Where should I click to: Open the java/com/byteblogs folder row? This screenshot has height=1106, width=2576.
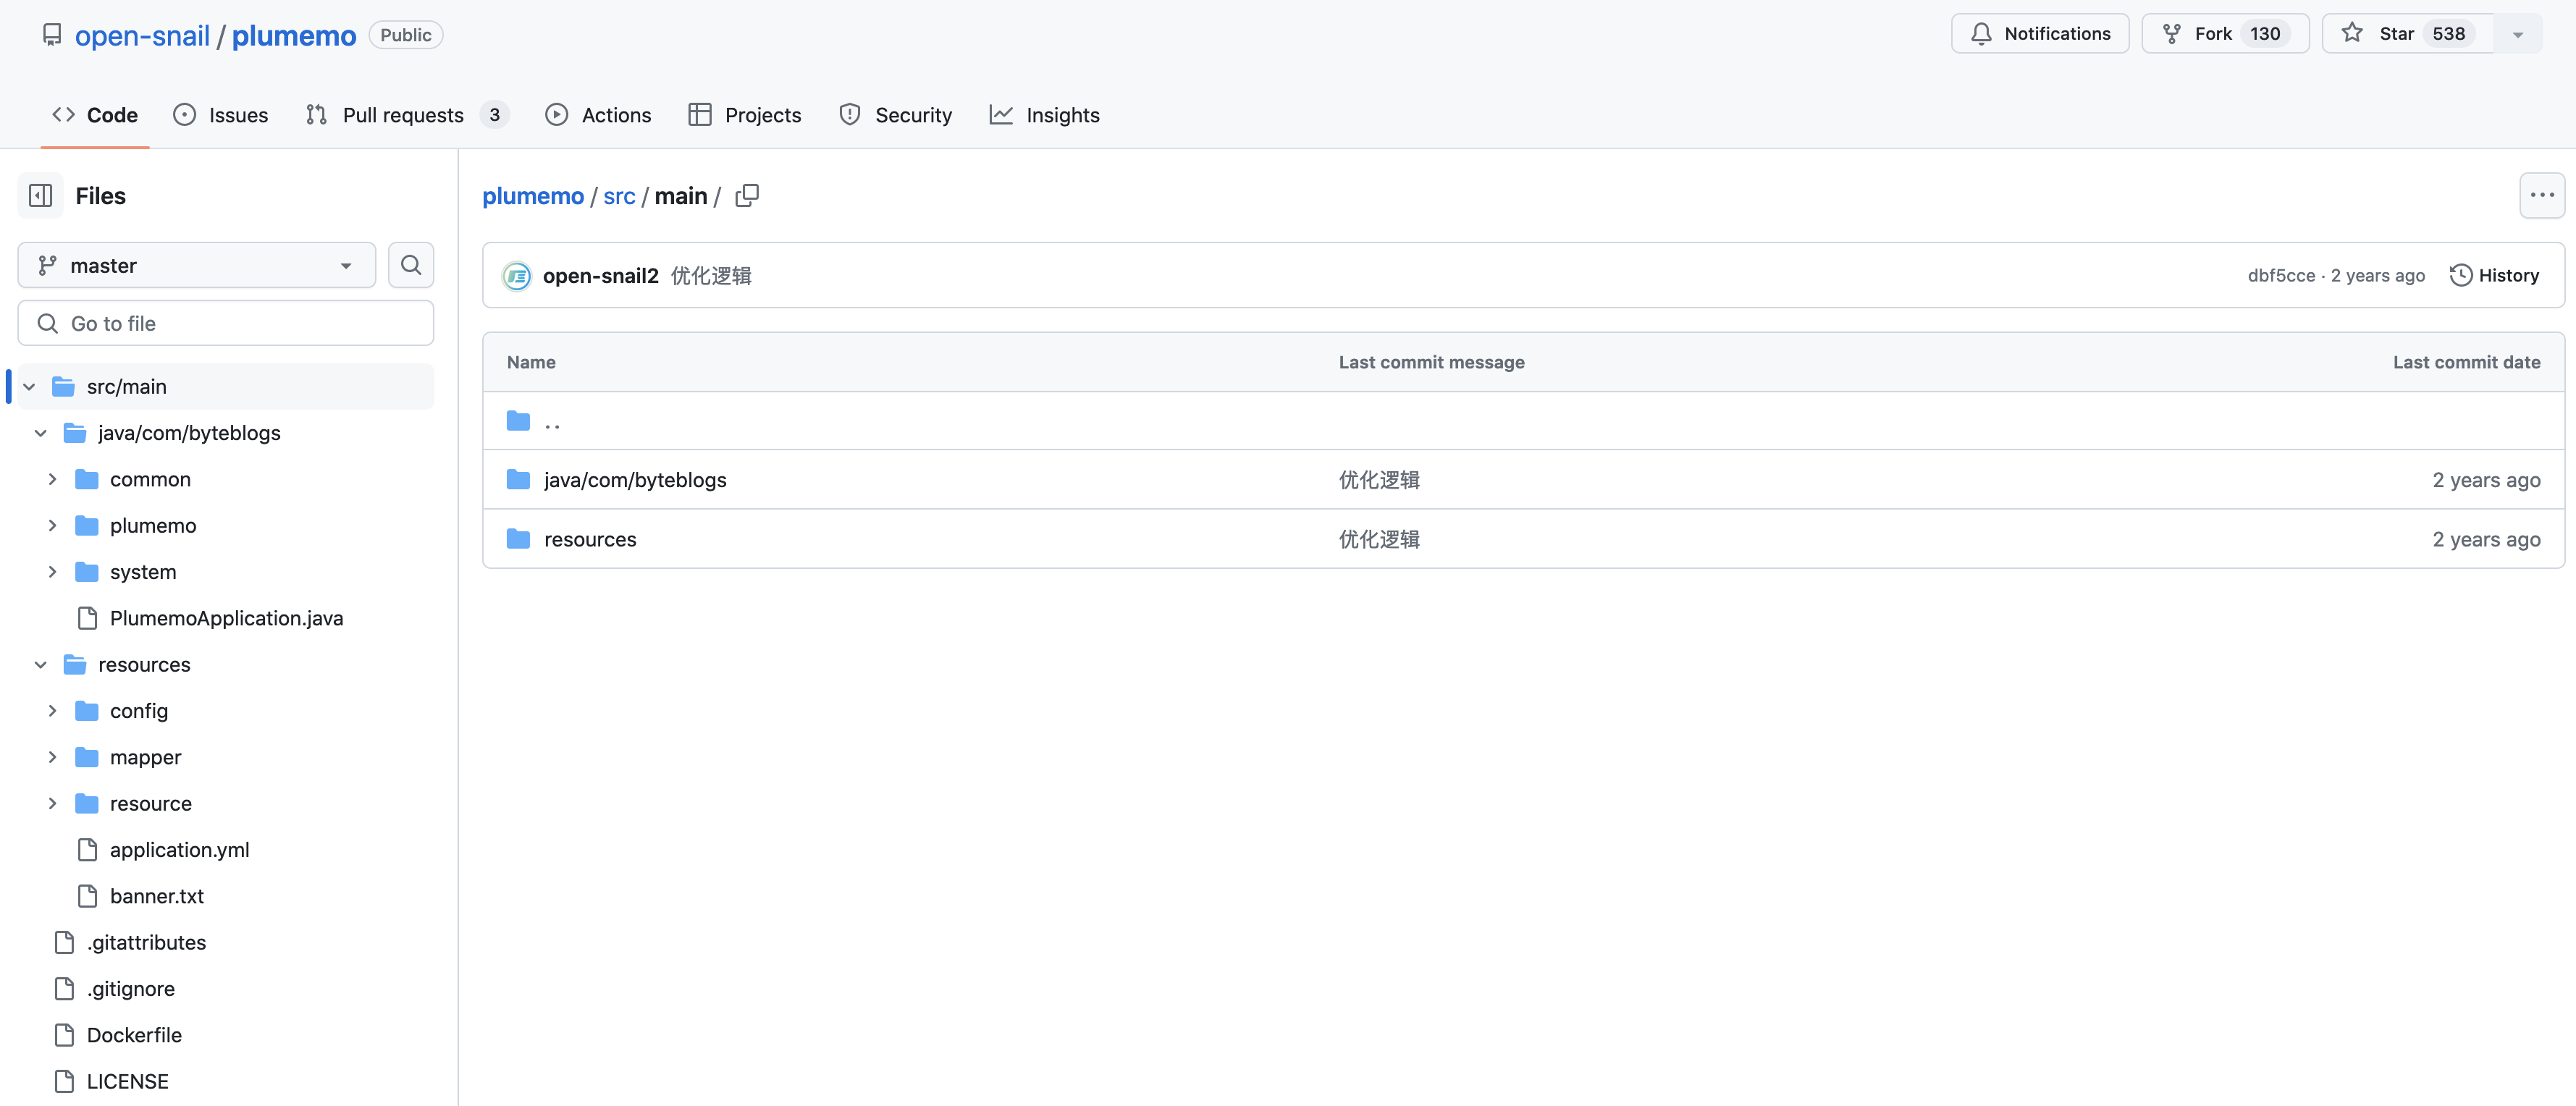(x=635, y=480)
